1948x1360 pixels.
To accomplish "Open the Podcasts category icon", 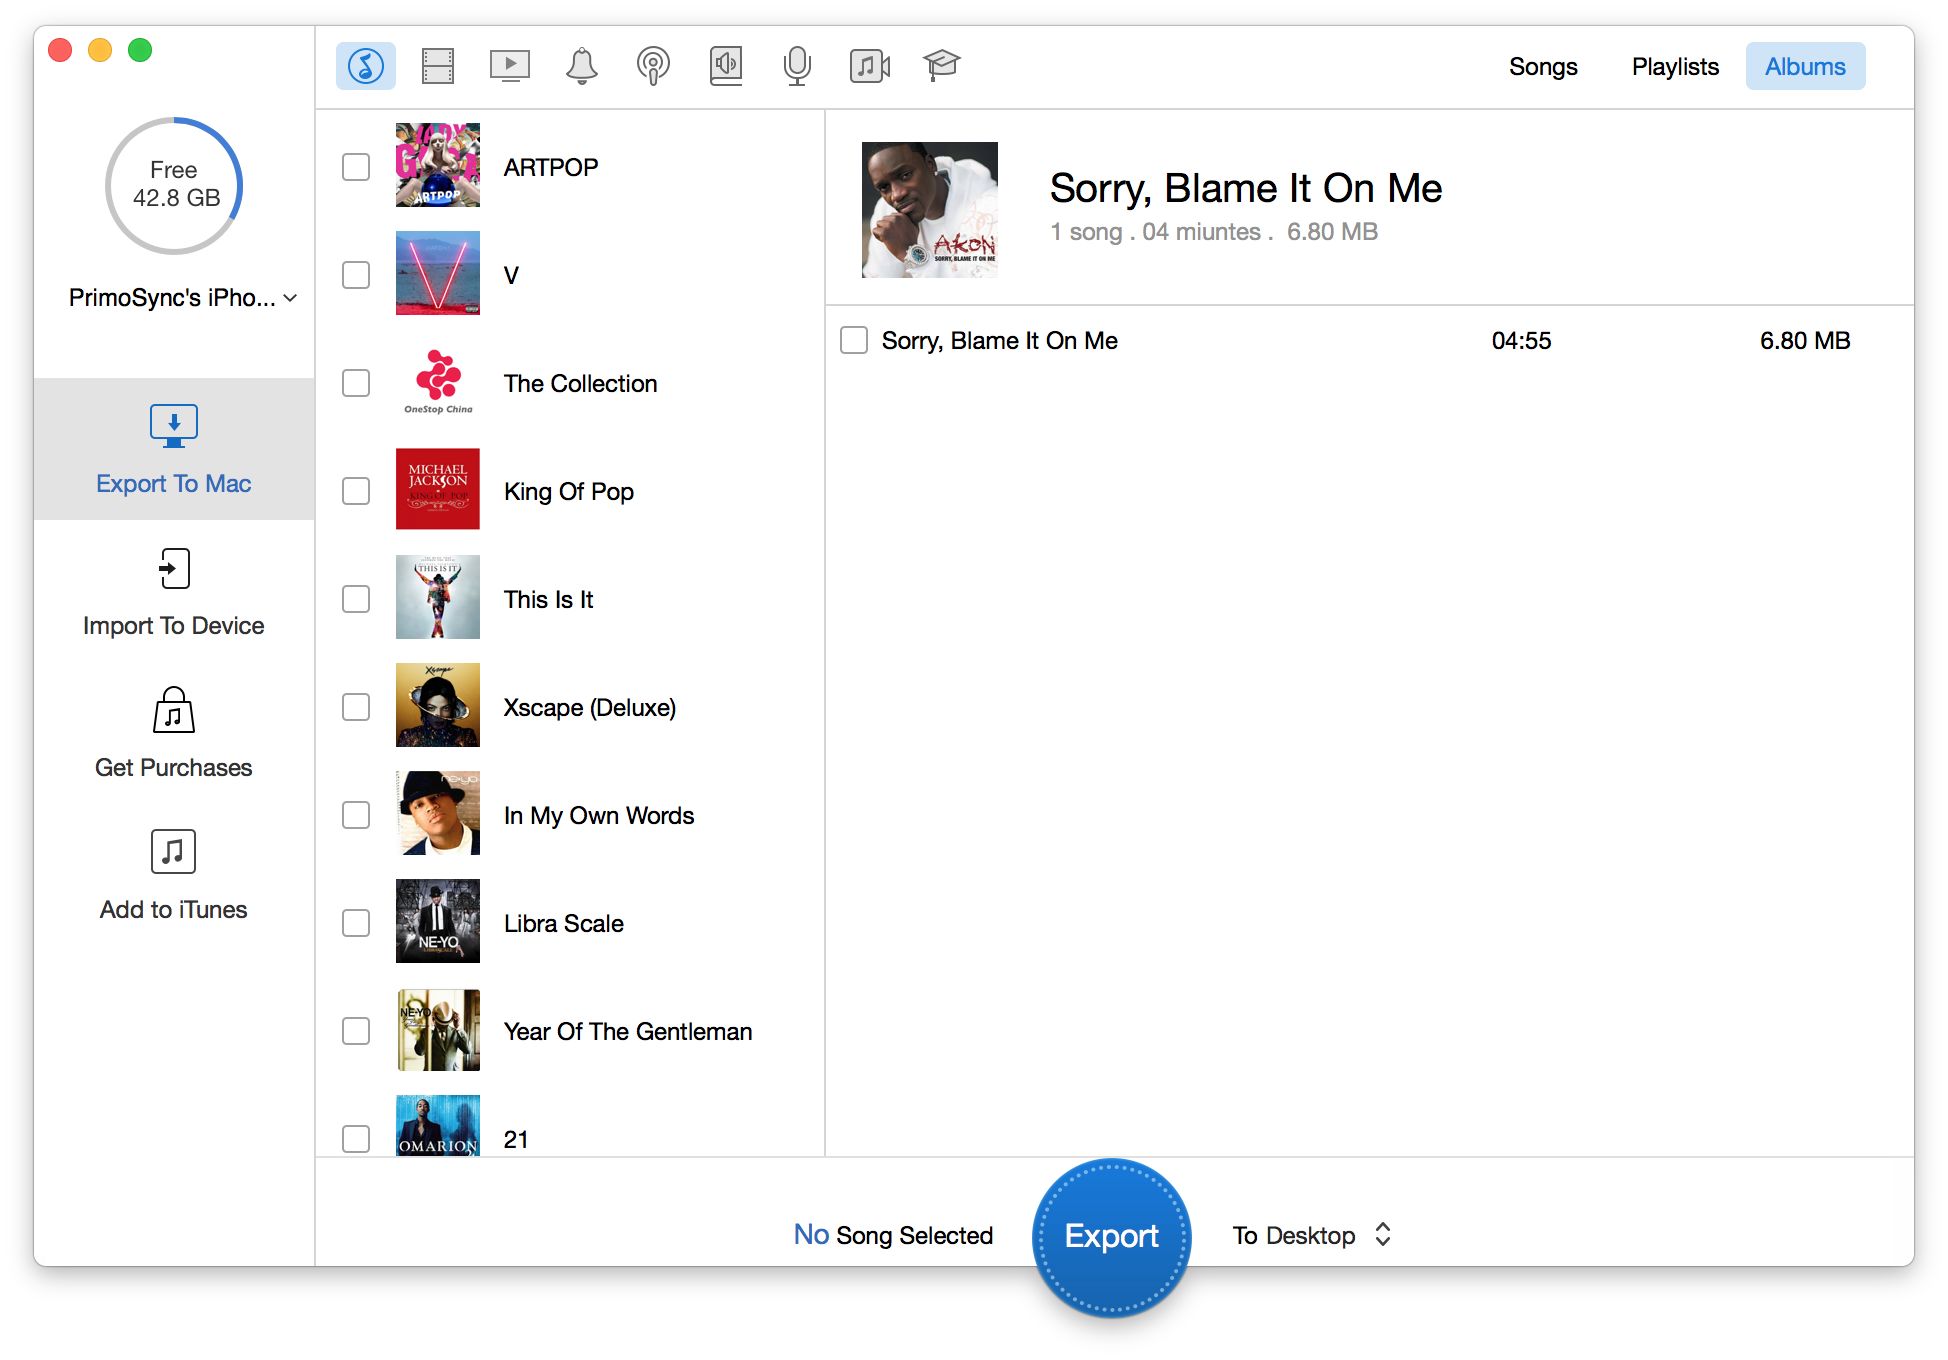I will click(653, 66).
